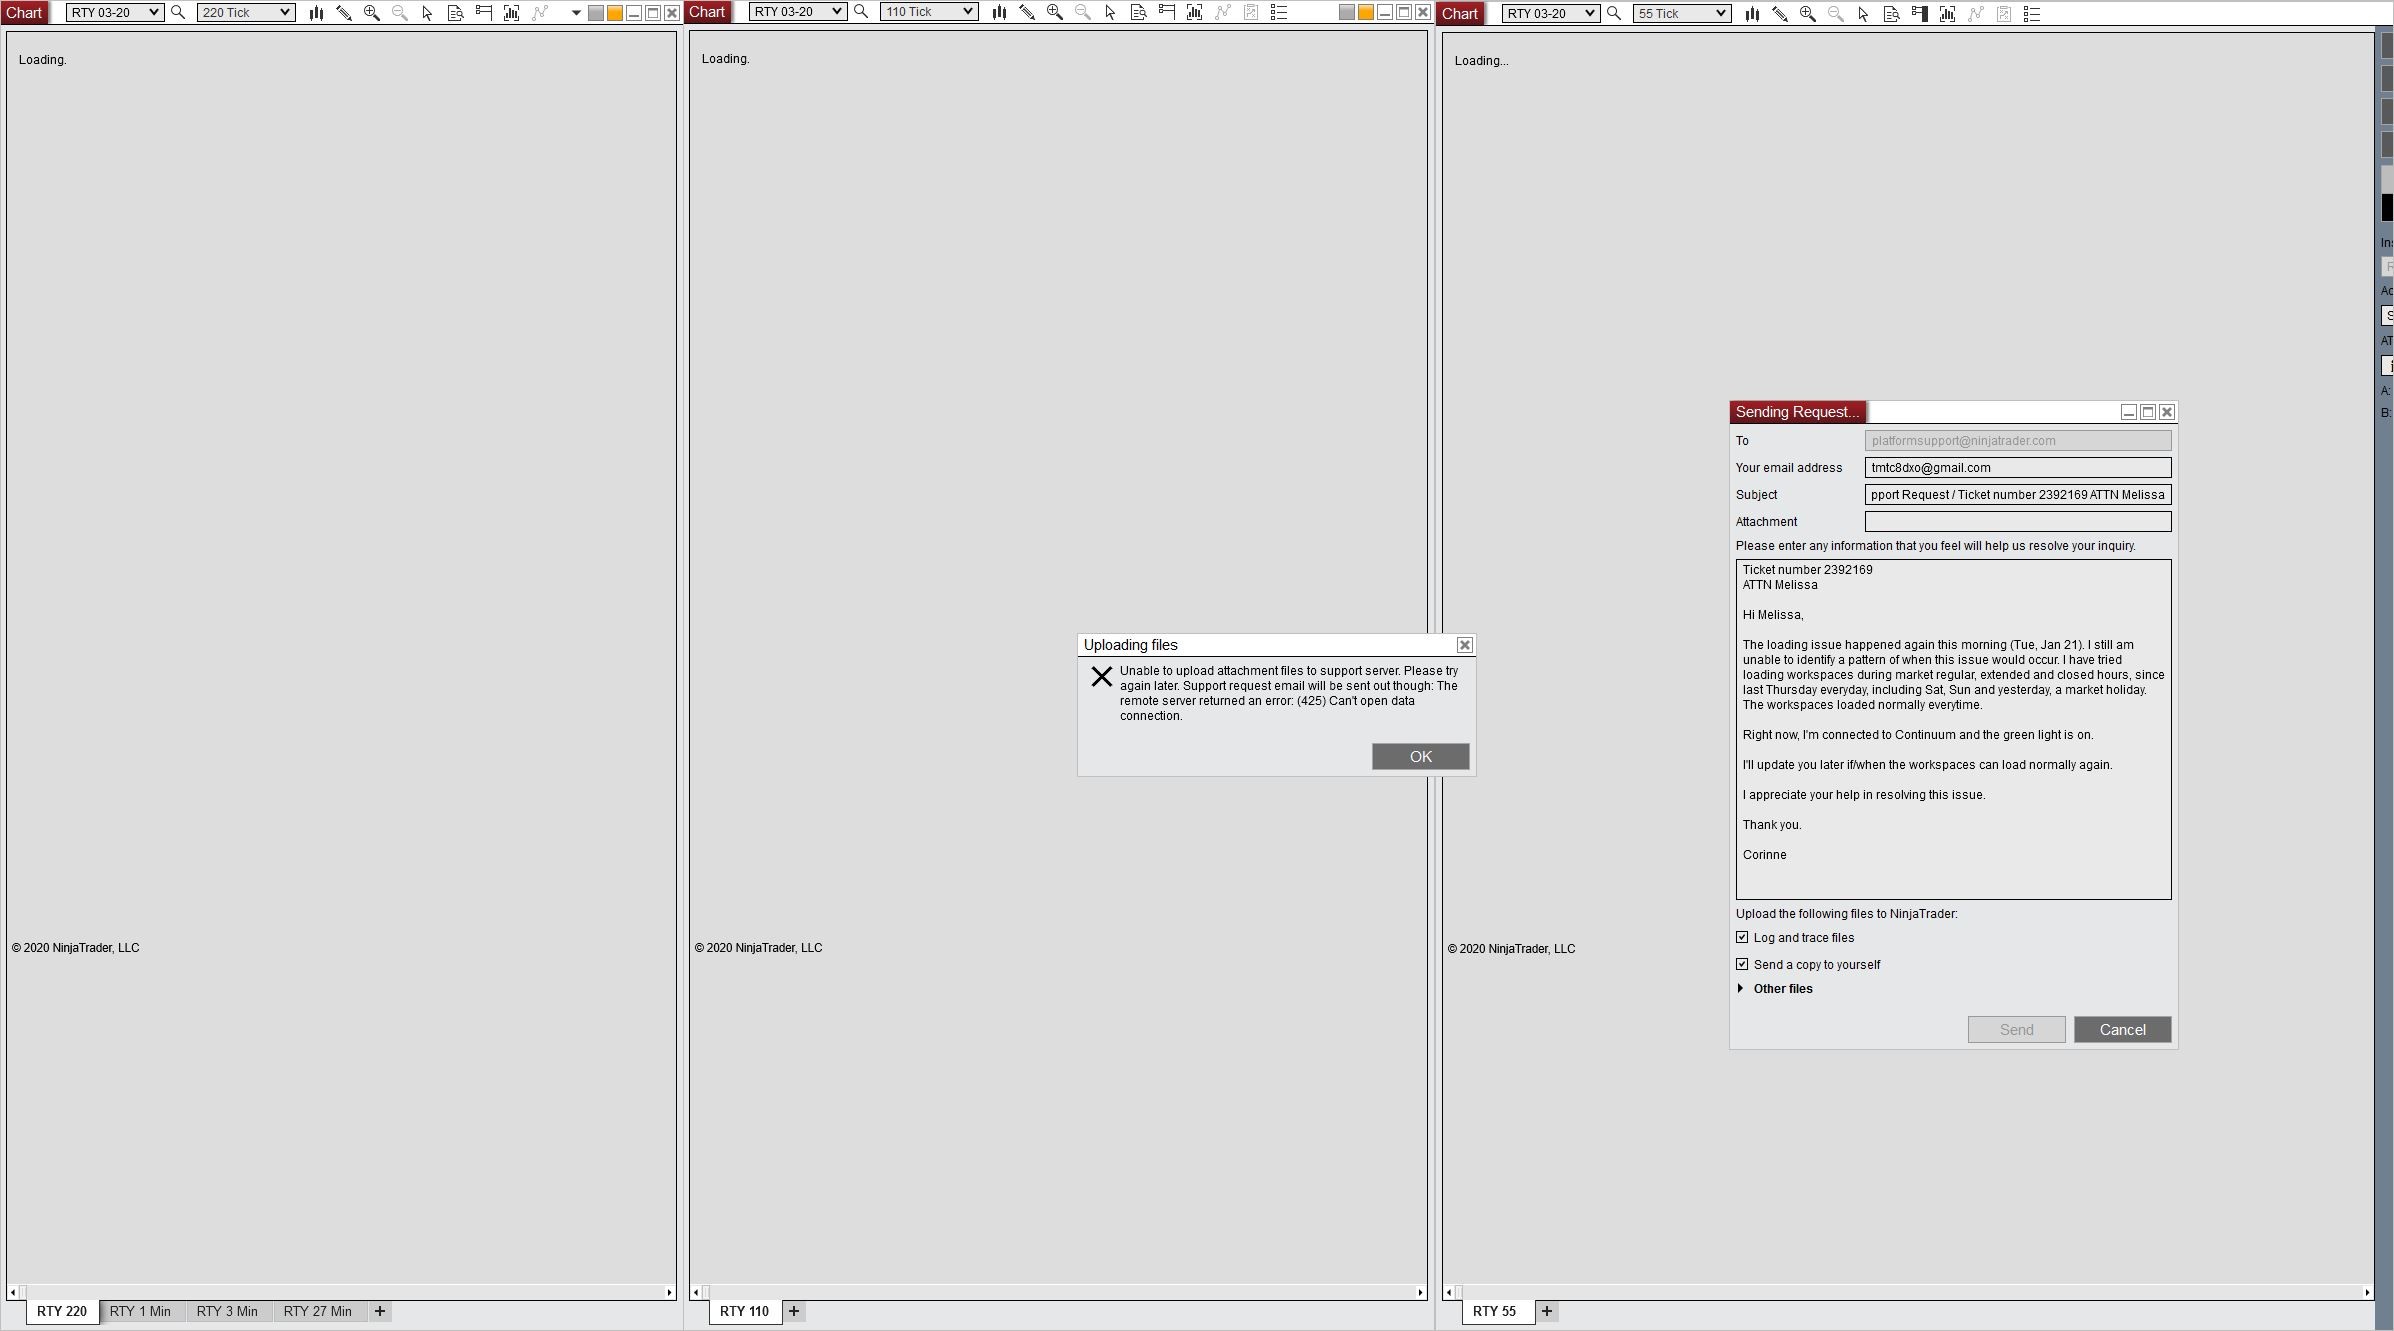Viewport: 2394px width, 1331px height.
Task: Click Cancel in the Sending Request window
Action: [2122, 1029]
